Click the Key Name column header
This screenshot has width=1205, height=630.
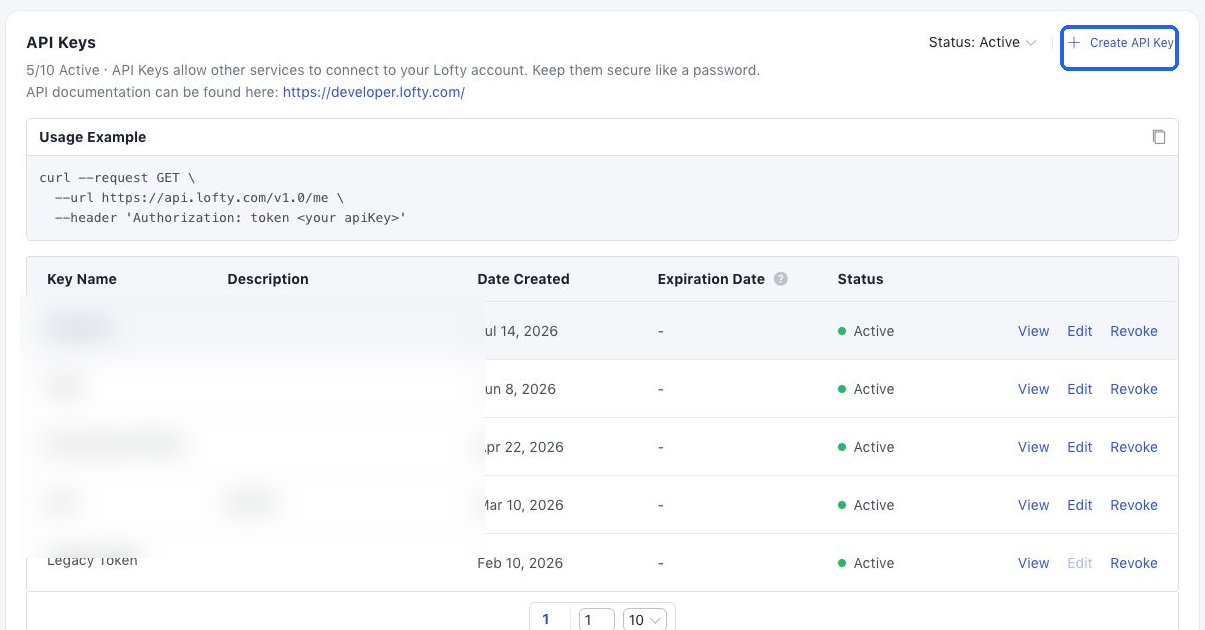pos(82,279)
